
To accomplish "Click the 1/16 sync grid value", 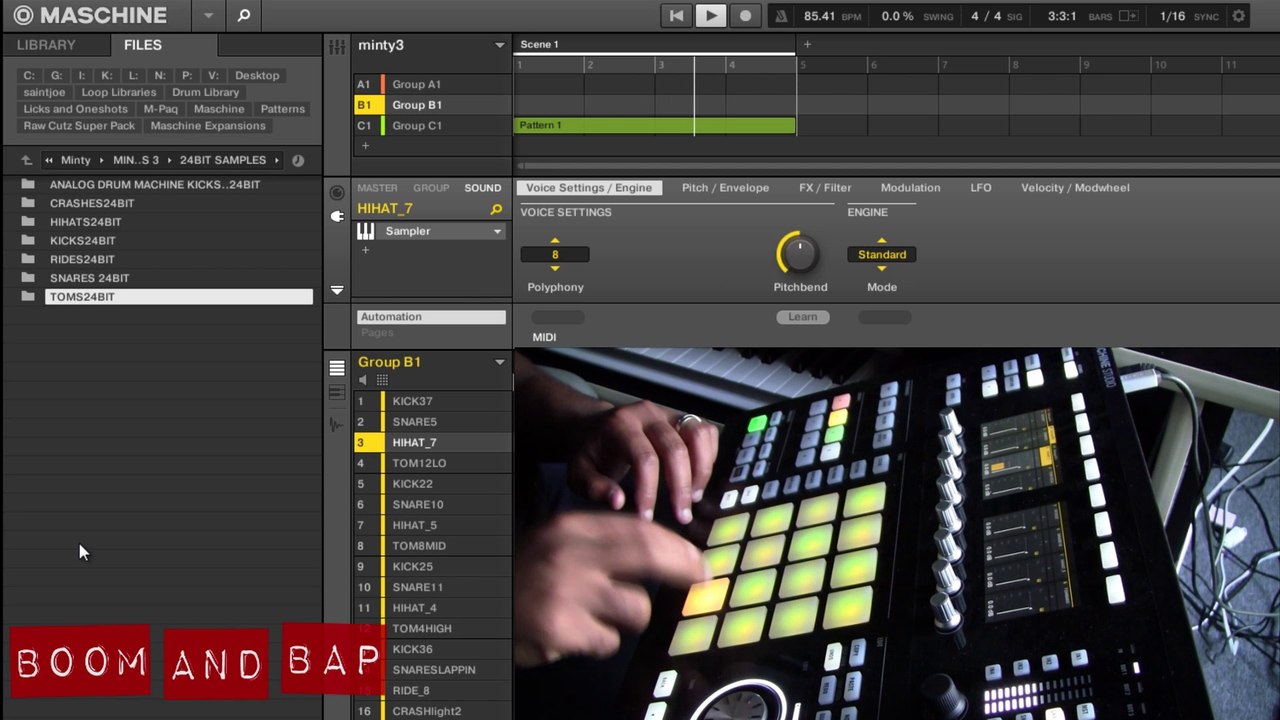I will [x=1172, y=16].
